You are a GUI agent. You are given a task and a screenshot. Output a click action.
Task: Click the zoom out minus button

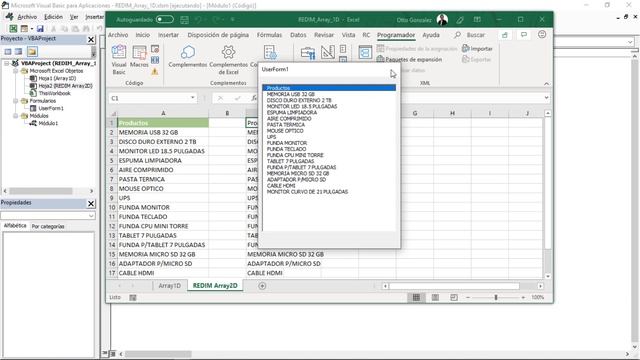(468, 298)
